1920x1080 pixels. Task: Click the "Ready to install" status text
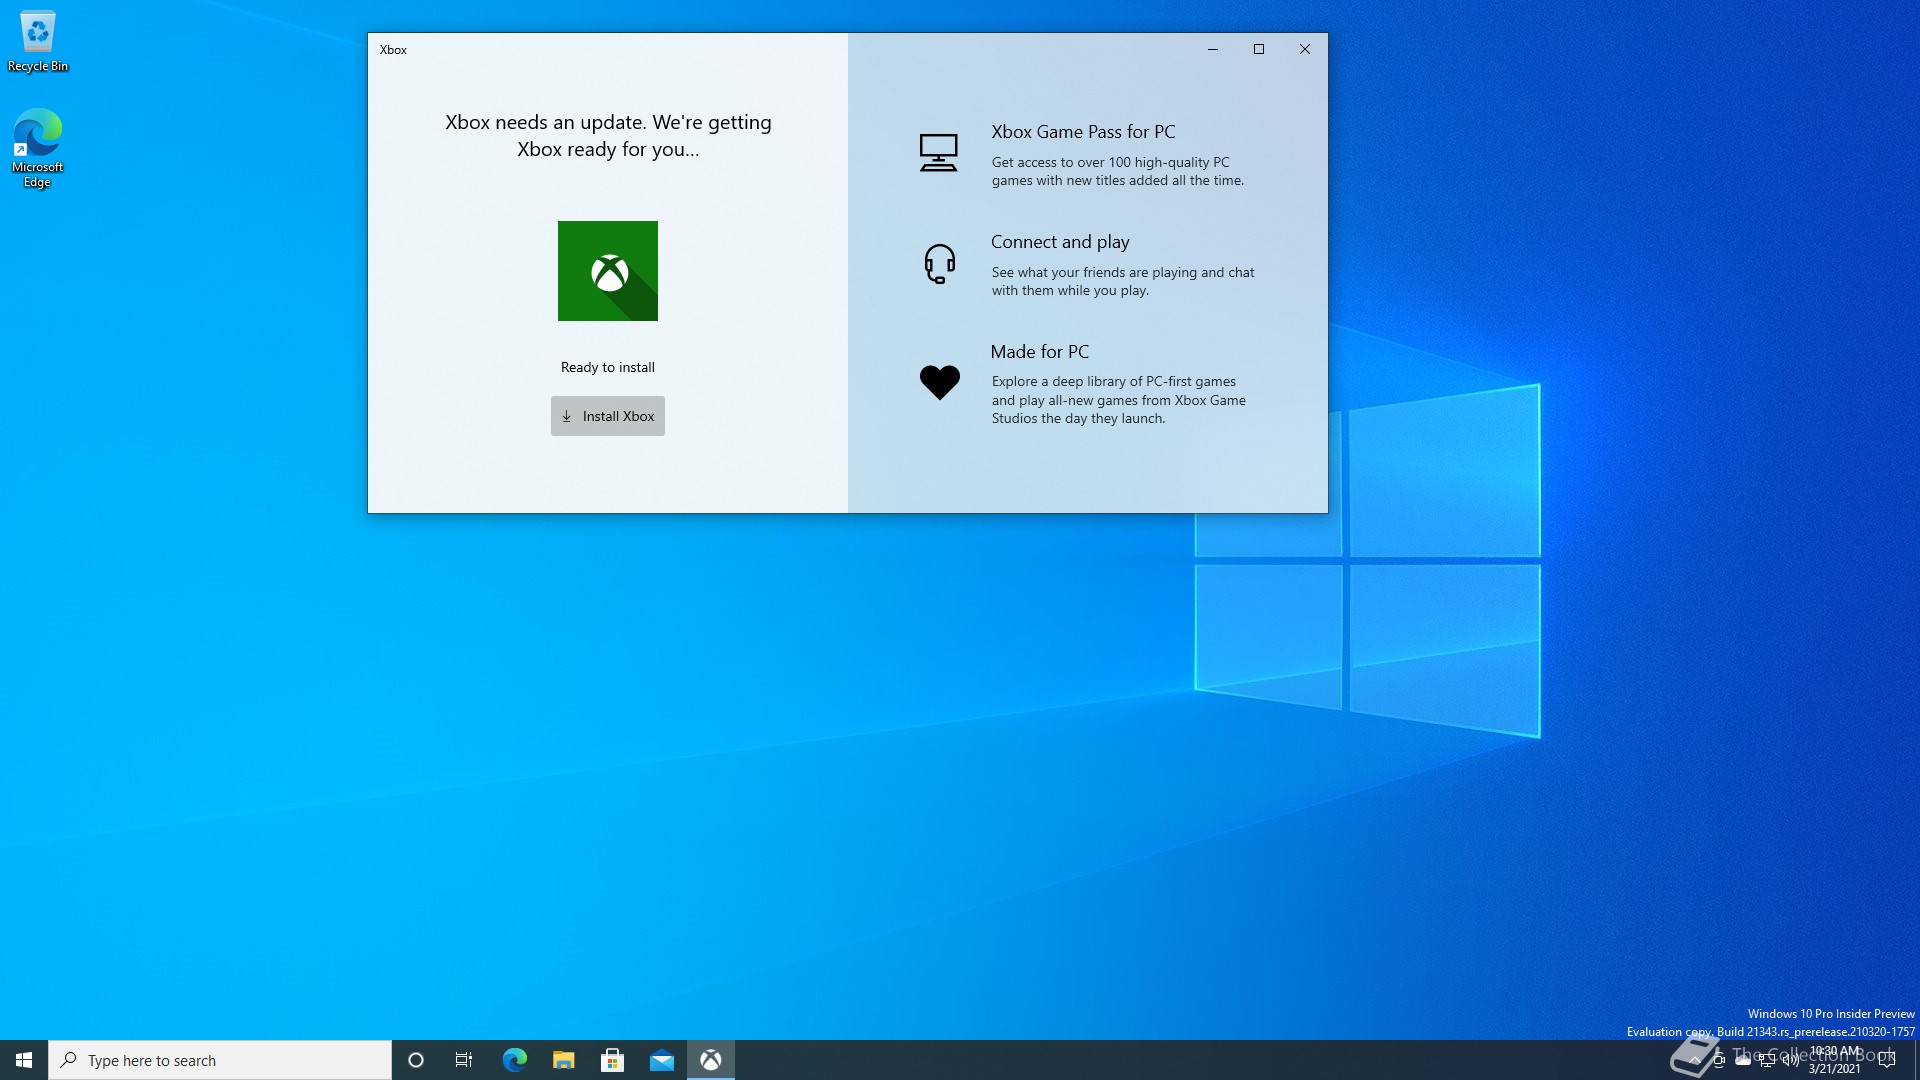pyautogui.click(x=608, y=367)
